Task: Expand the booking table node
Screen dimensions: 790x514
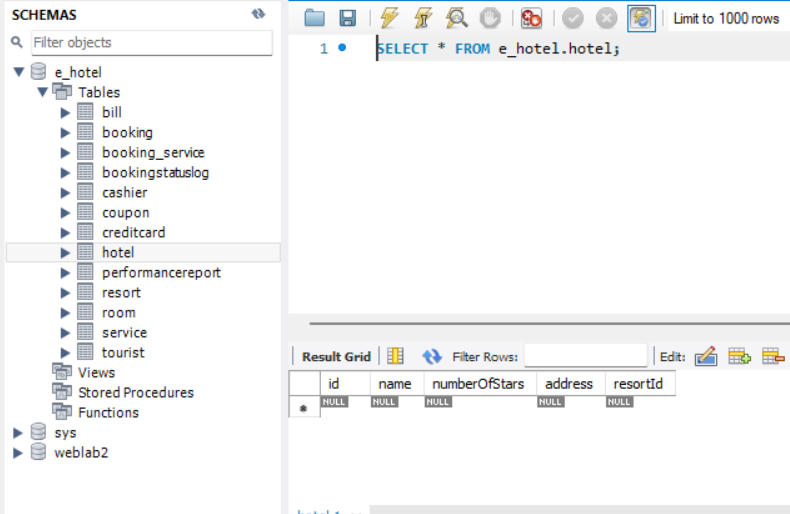Action: coord(66,132)
